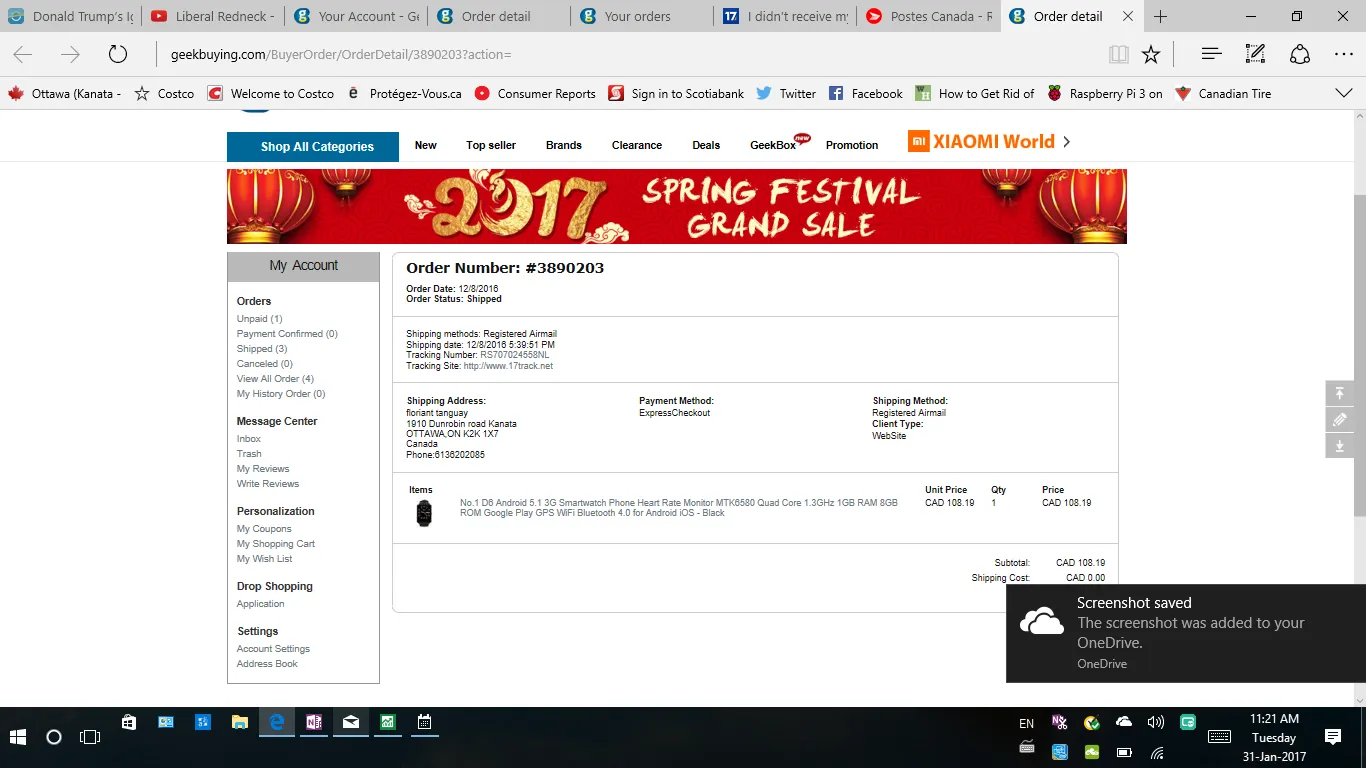Open the Top seller menu item
1366x768 pixels.
point(491,145)
